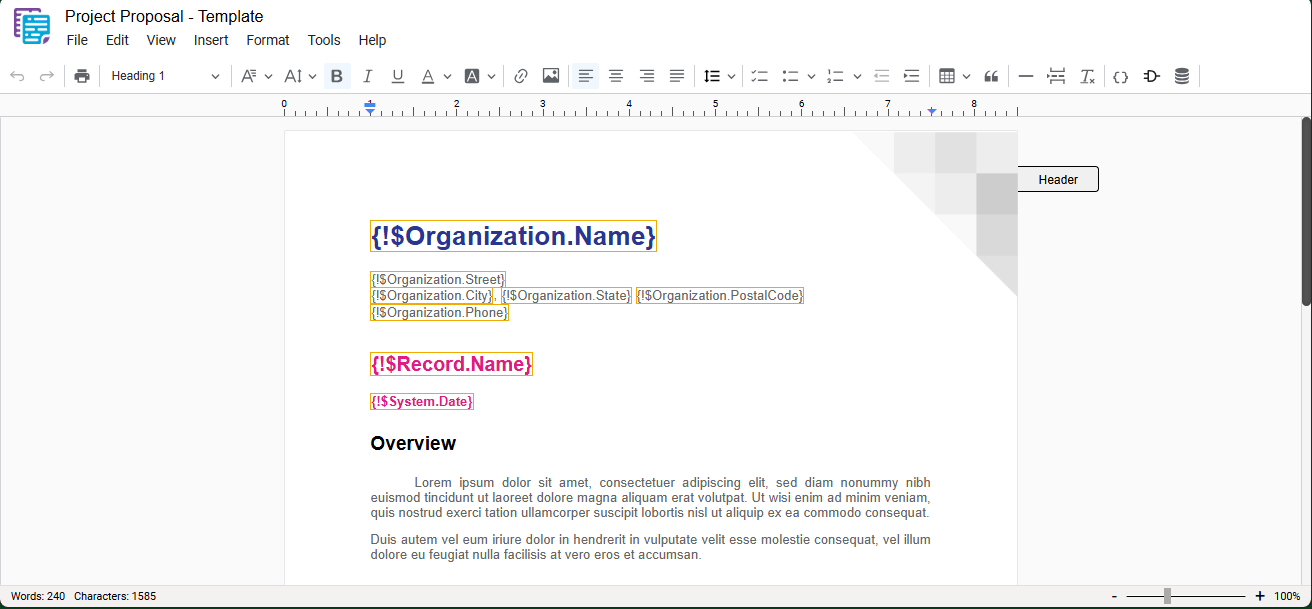Image resolution: width=1312 pixels, height=609 pixels.
Task: Click the Header button beside the page
Action: click(x=1058, y=180)
